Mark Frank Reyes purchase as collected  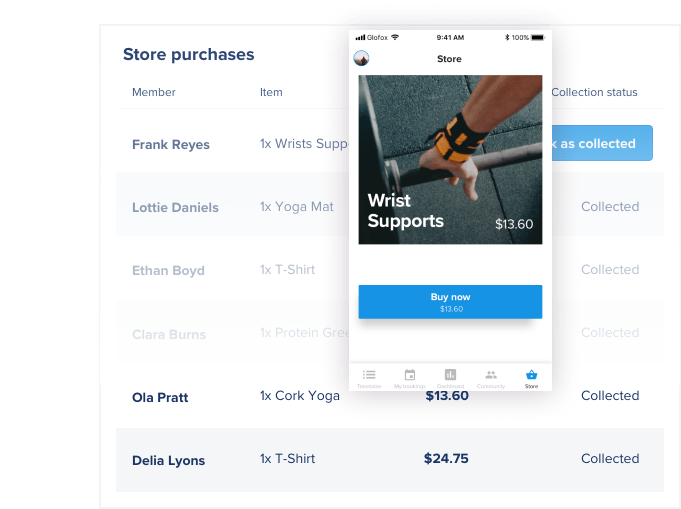click(598, 143)
